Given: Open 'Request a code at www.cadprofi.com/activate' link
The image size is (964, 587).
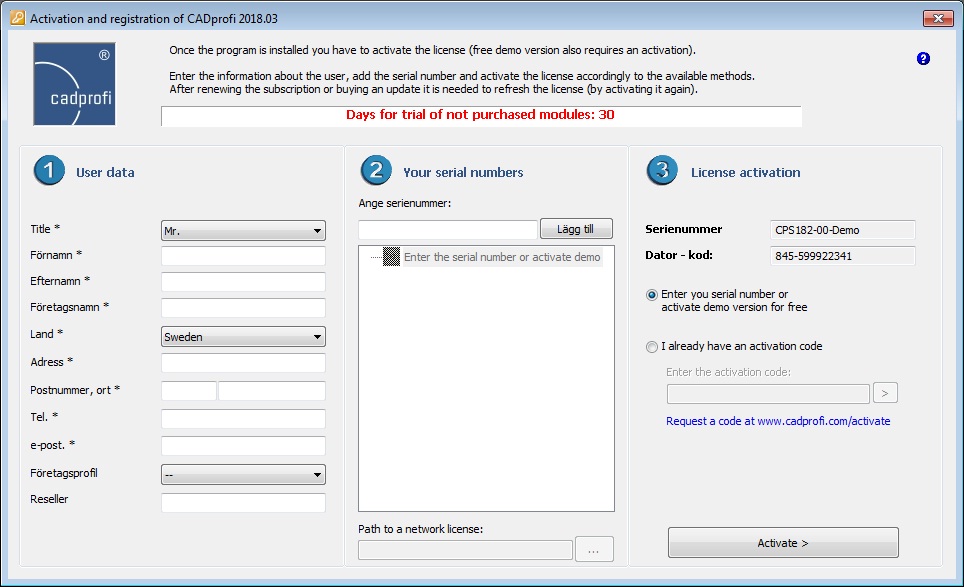Looking at the screenshot, I should click(778, 421).
